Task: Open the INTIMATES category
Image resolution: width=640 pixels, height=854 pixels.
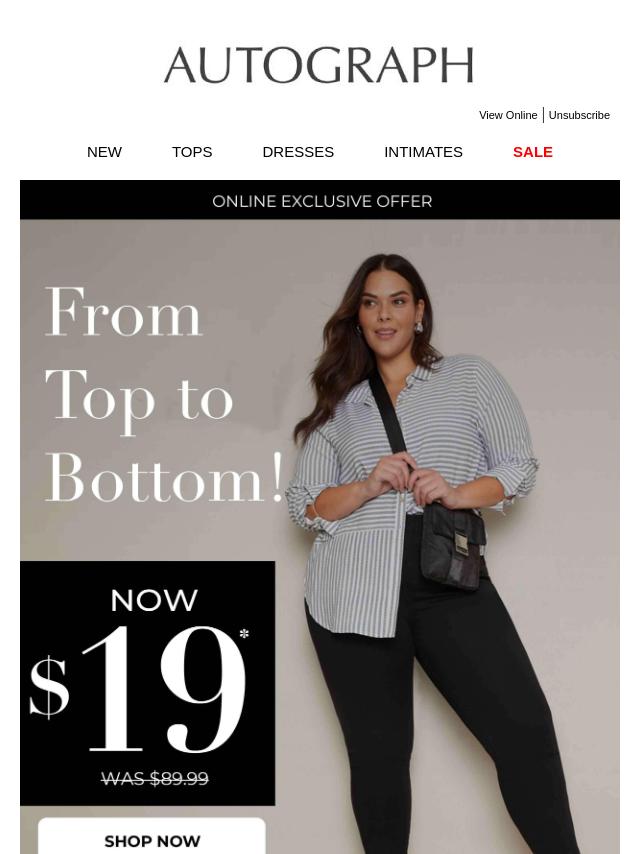Action: (x=423, y=152)
